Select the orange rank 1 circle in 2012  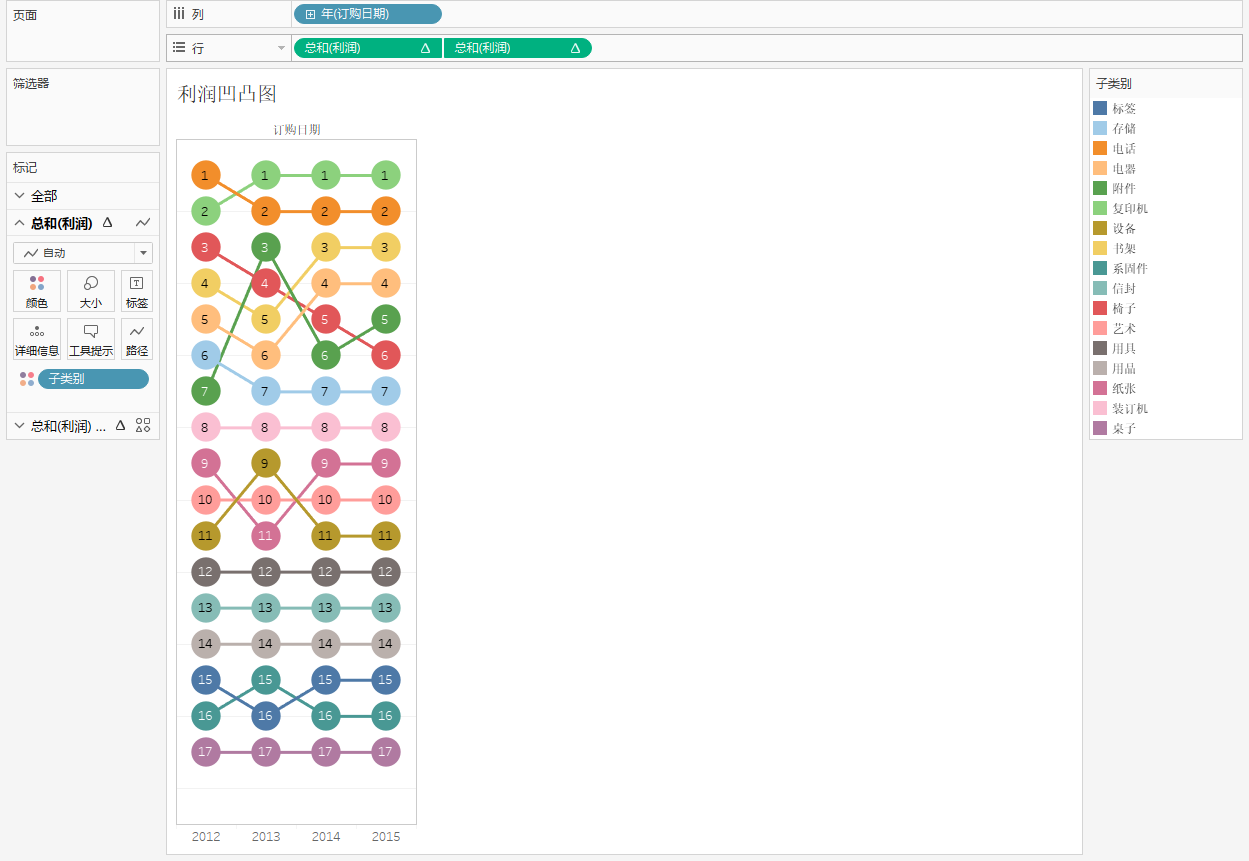point(205,175)
